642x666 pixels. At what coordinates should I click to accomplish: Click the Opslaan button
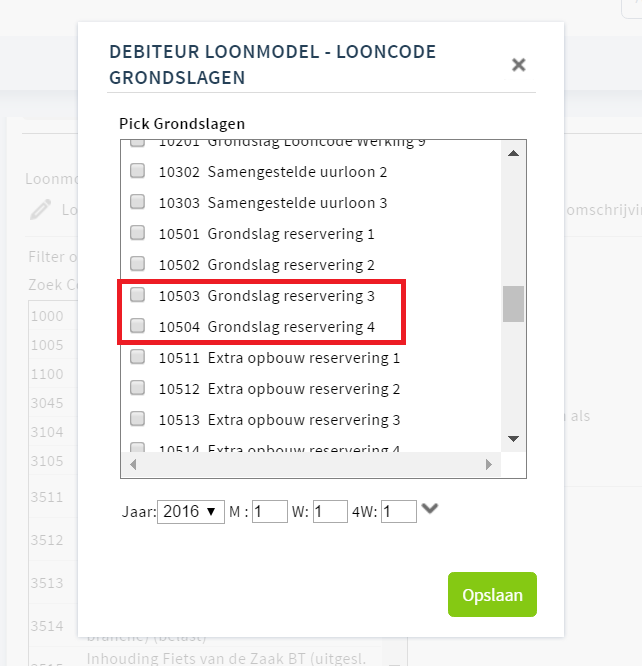click(492, 595)
